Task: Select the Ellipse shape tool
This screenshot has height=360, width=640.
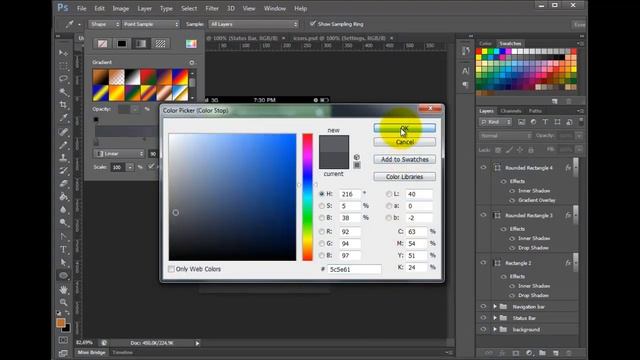Action: pyautogui.click(x=63, y=276)
